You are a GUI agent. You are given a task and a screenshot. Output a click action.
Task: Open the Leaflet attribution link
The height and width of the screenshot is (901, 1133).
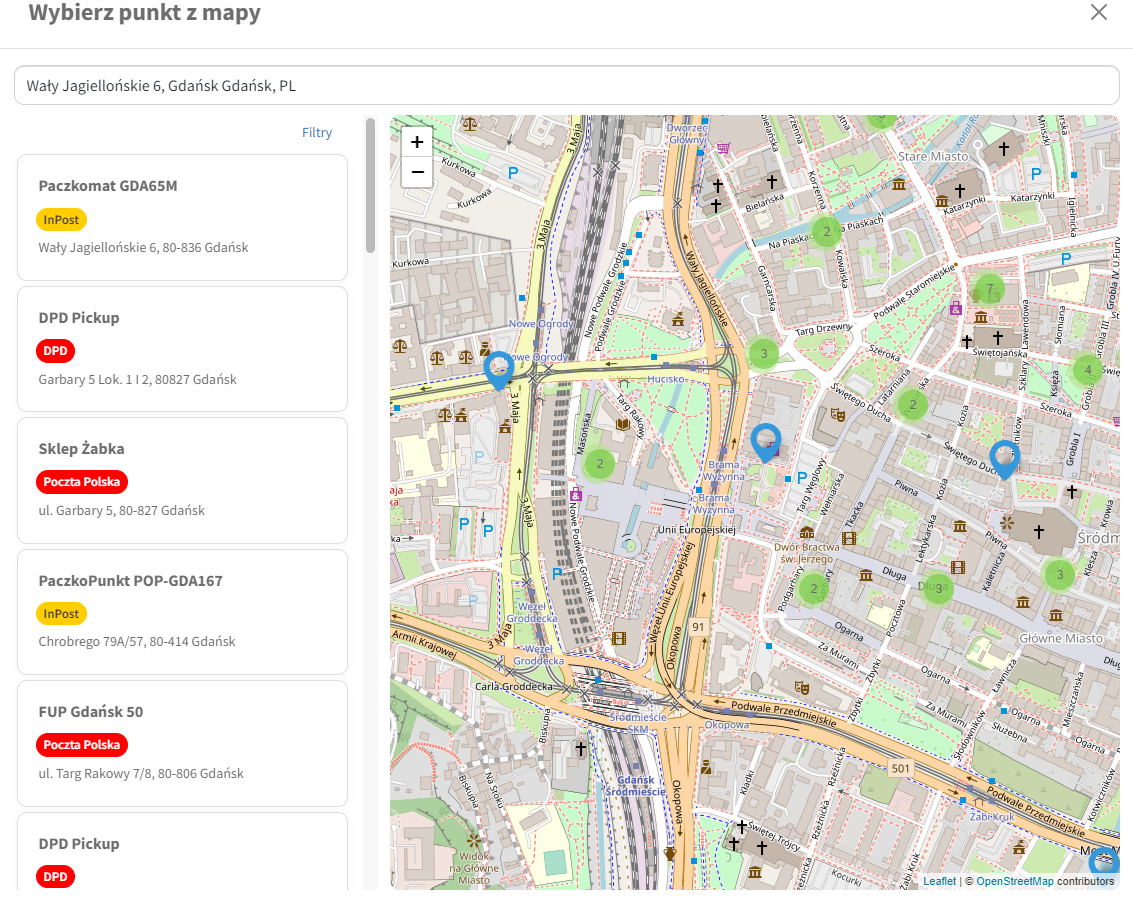coord(939,881)
